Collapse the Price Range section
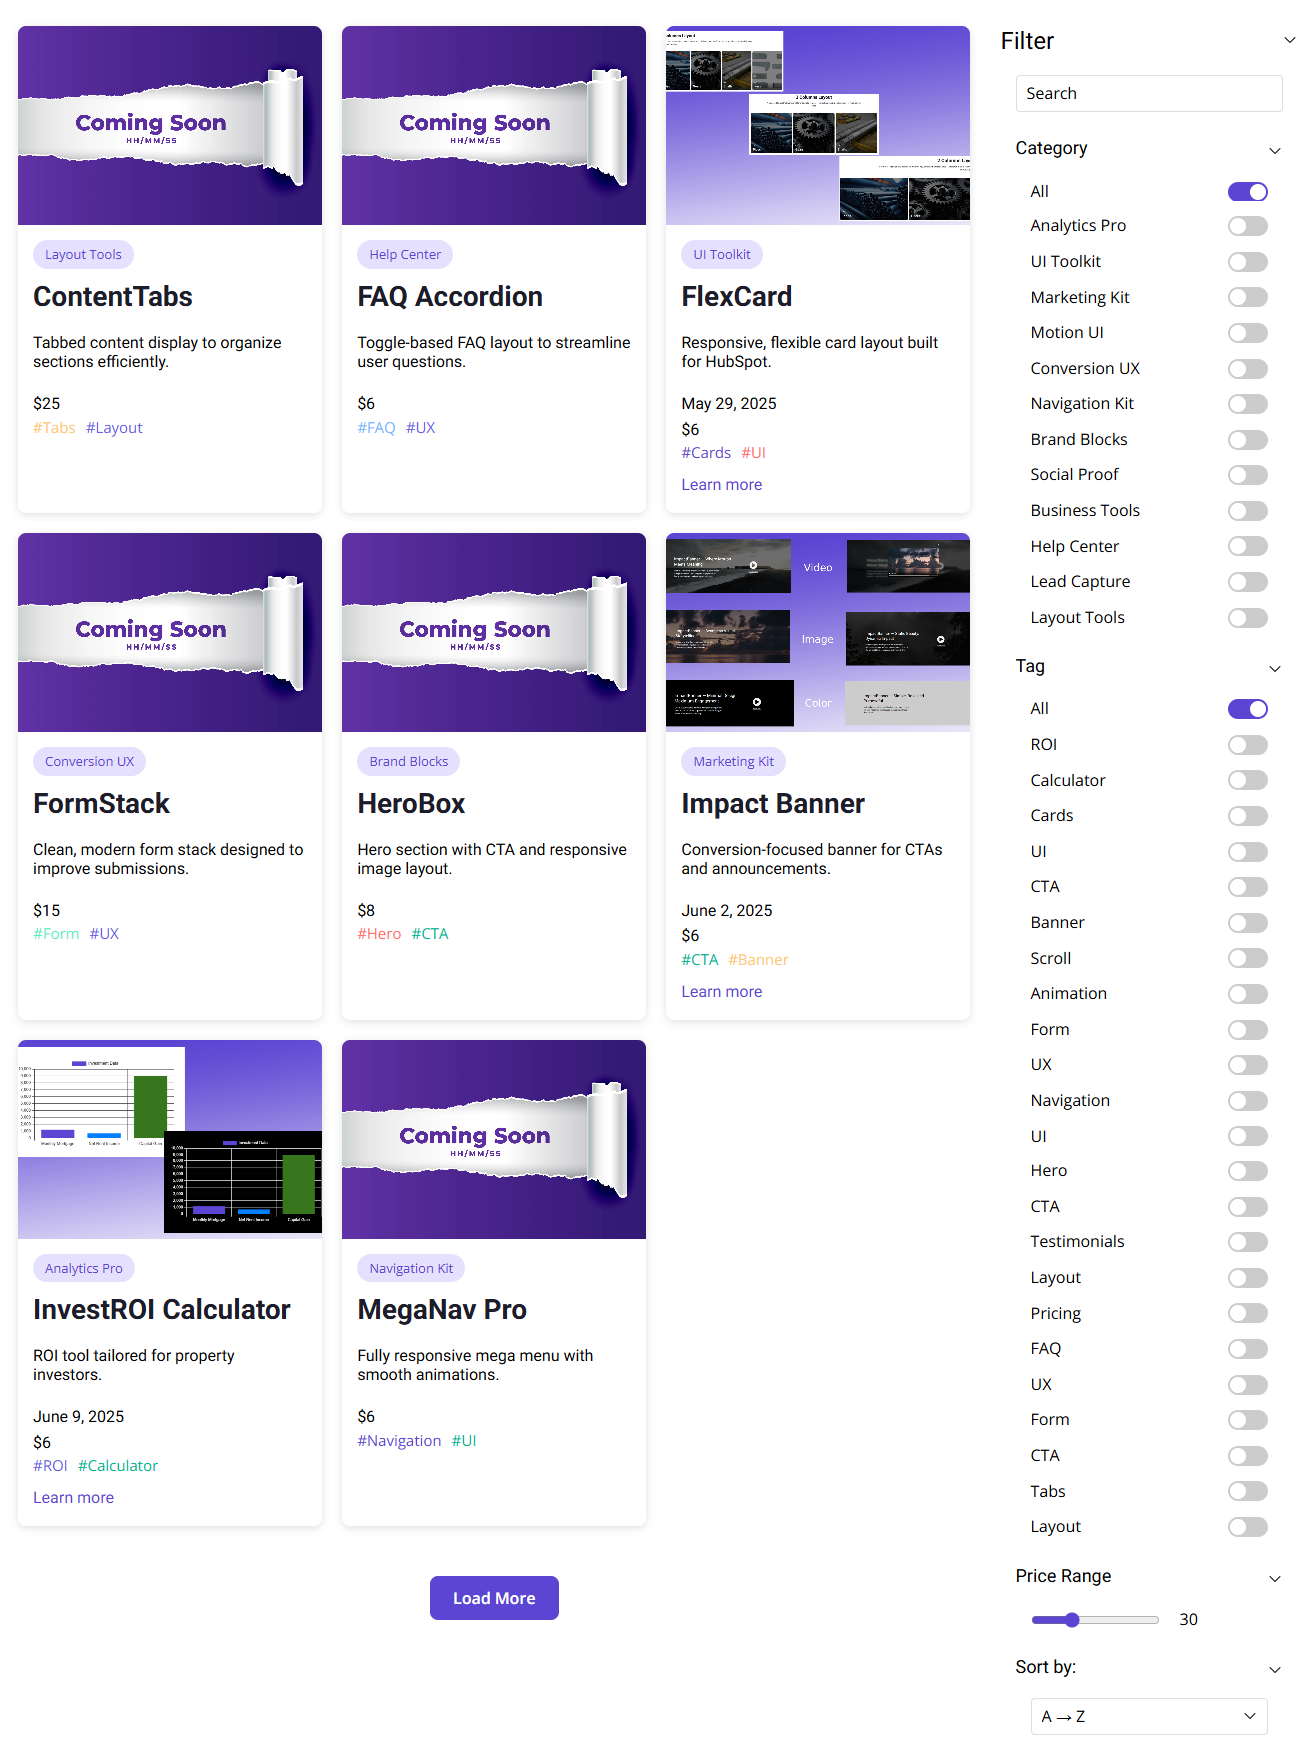The width and height of the screenshot is (1316, 1758). pos(1274,1578)
